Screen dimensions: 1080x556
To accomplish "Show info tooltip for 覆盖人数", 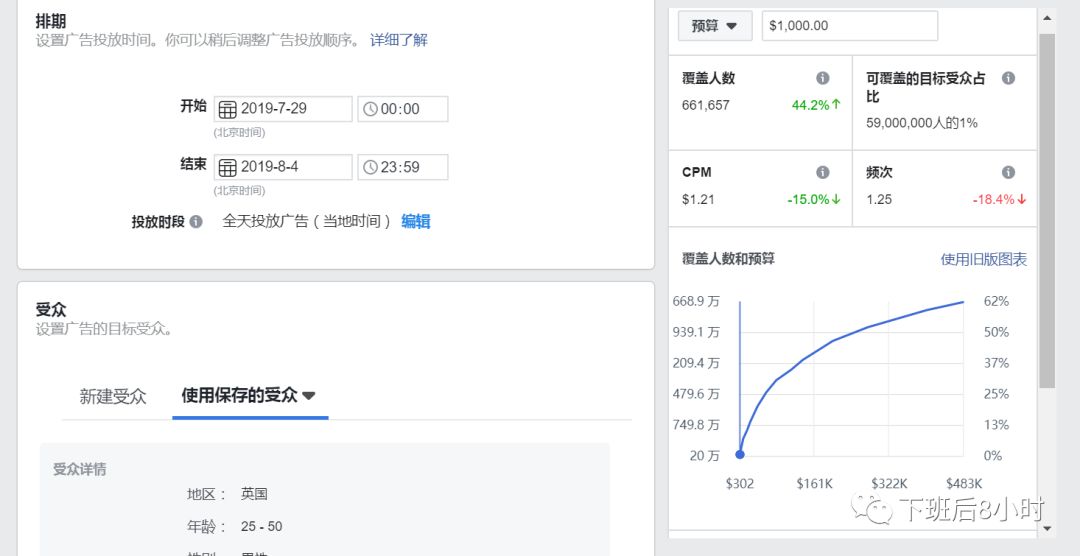I will pos(822,78).
